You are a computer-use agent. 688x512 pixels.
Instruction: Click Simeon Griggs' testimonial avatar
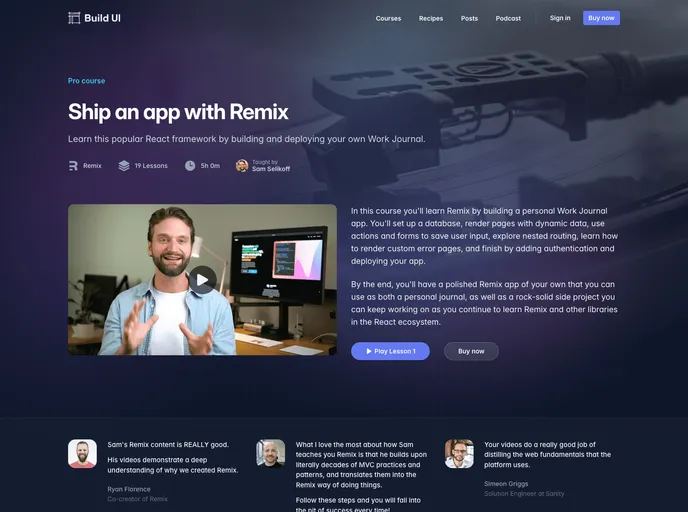click(459, 454)
